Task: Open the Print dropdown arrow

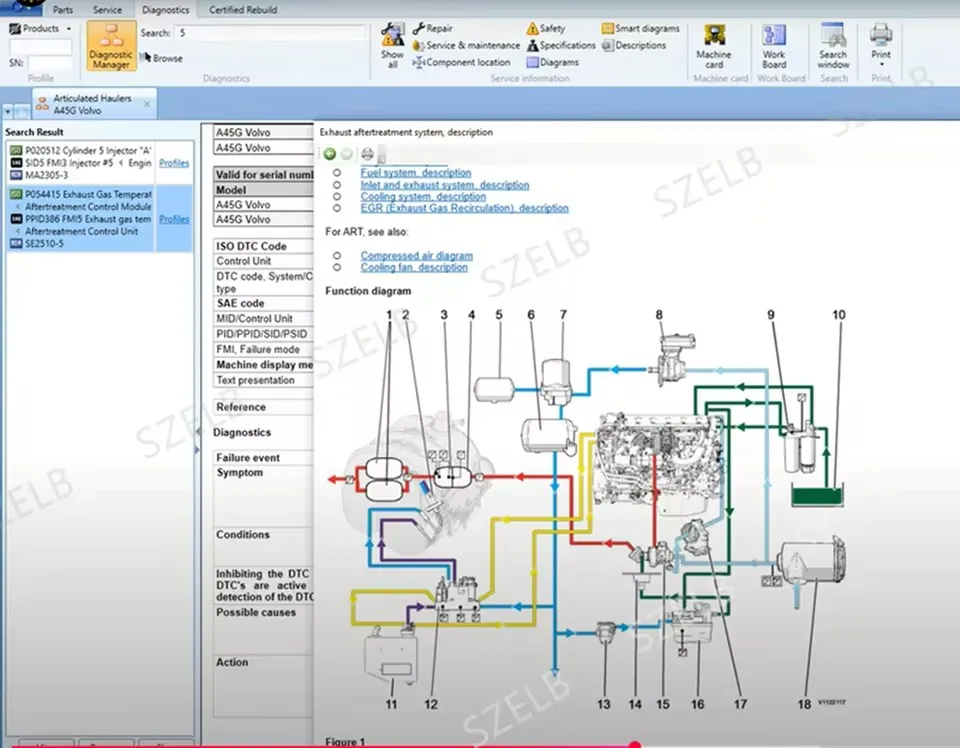Action: 882,64
